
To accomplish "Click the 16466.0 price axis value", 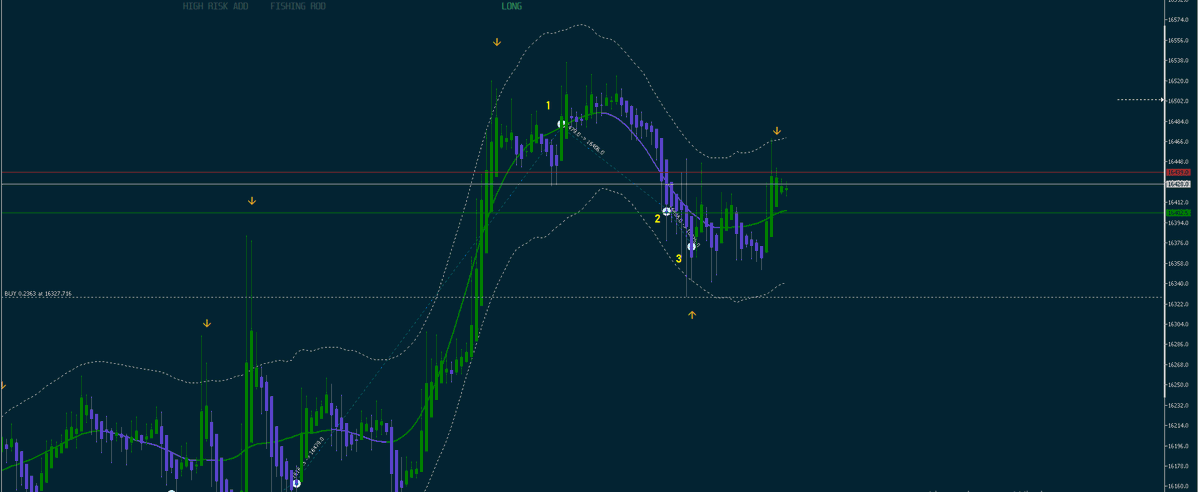I will (x=1177, y=142).
